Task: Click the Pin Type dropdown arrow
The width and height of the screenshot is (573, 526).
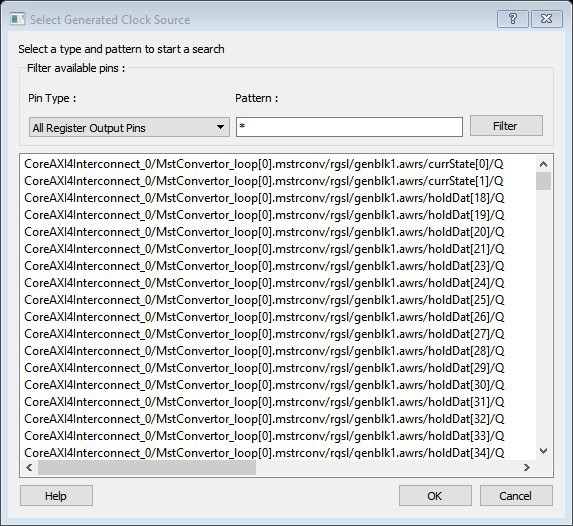Action: [220, 127]
